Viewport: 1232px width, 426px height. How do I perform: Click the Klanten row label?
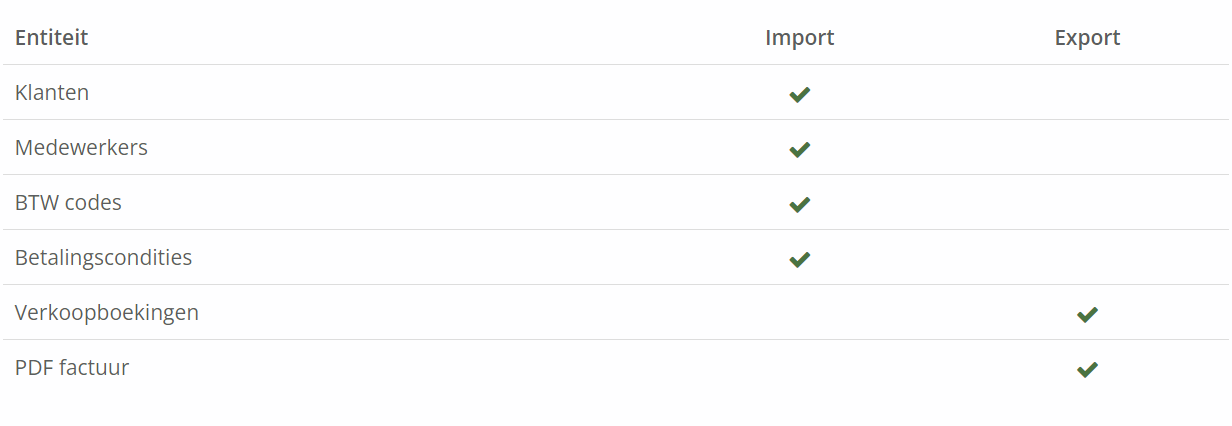(x=52, y=93)
